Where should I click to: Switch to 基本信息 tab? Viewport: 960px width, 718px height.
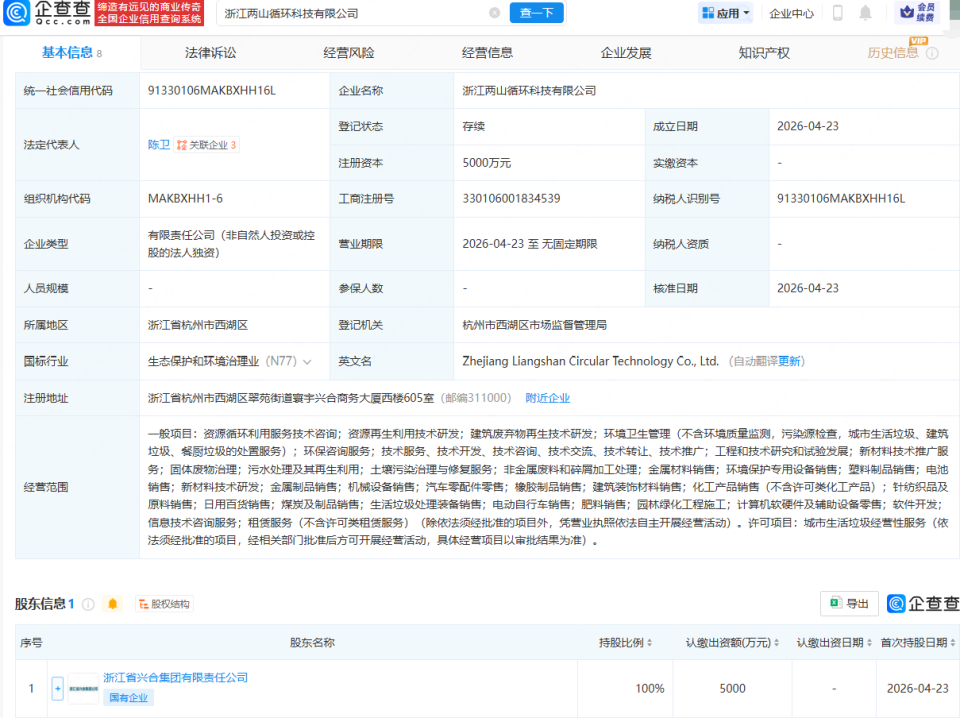coord(71,53)
